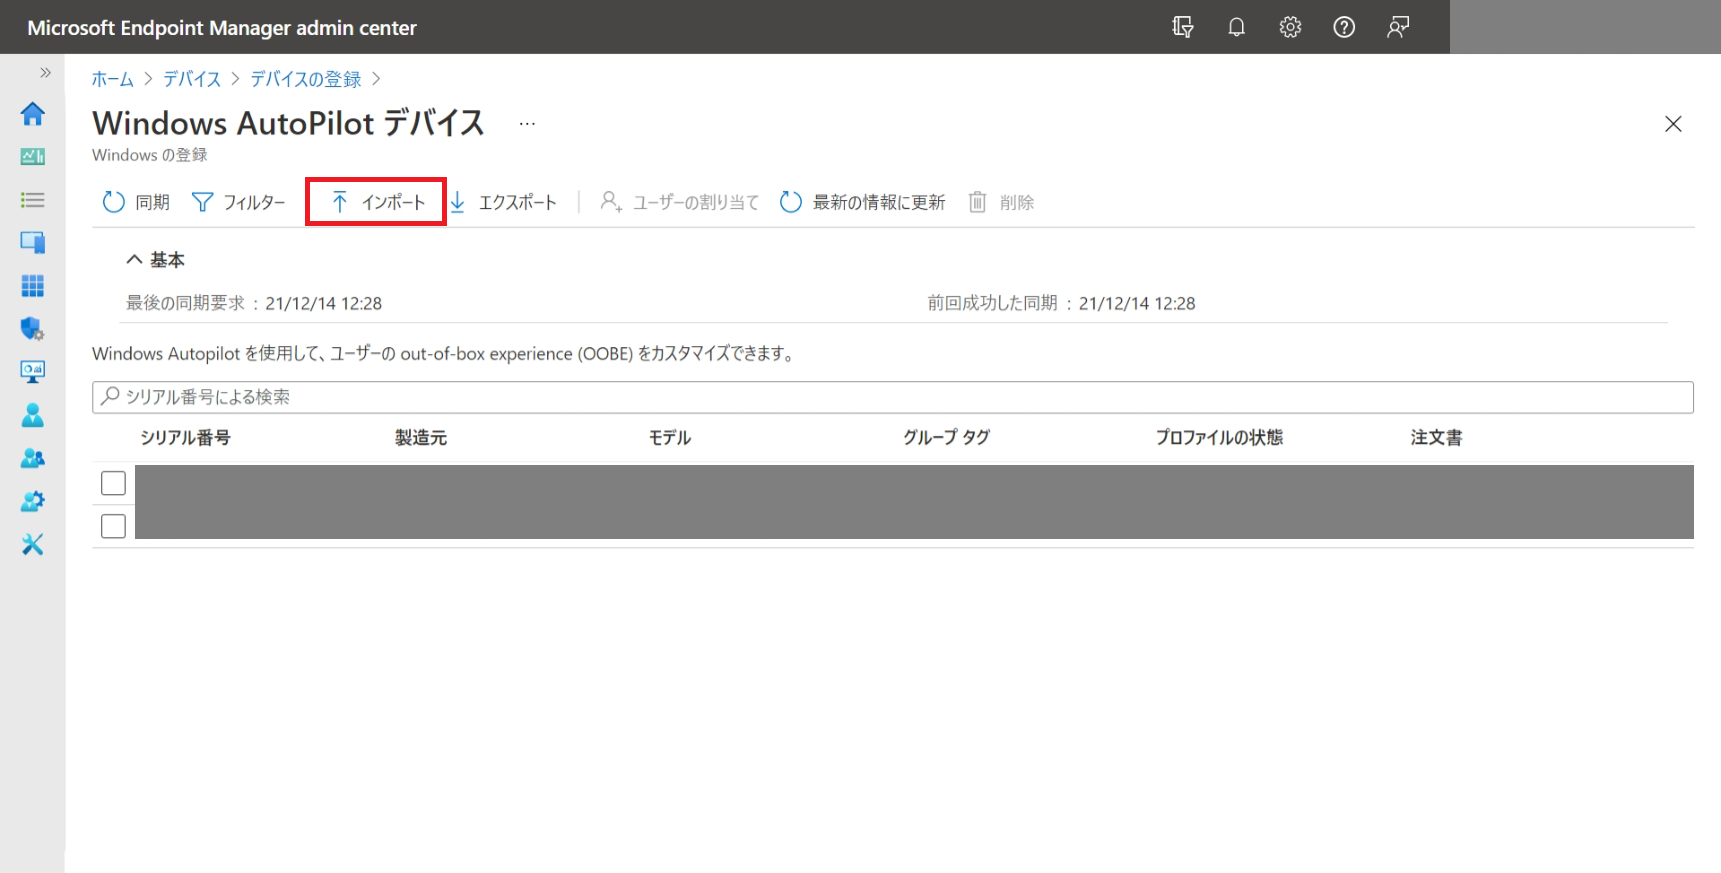1721x873 pixels.
Task: Open the notifications bell
Action: pyautogui.click(x=1236, y=27)
